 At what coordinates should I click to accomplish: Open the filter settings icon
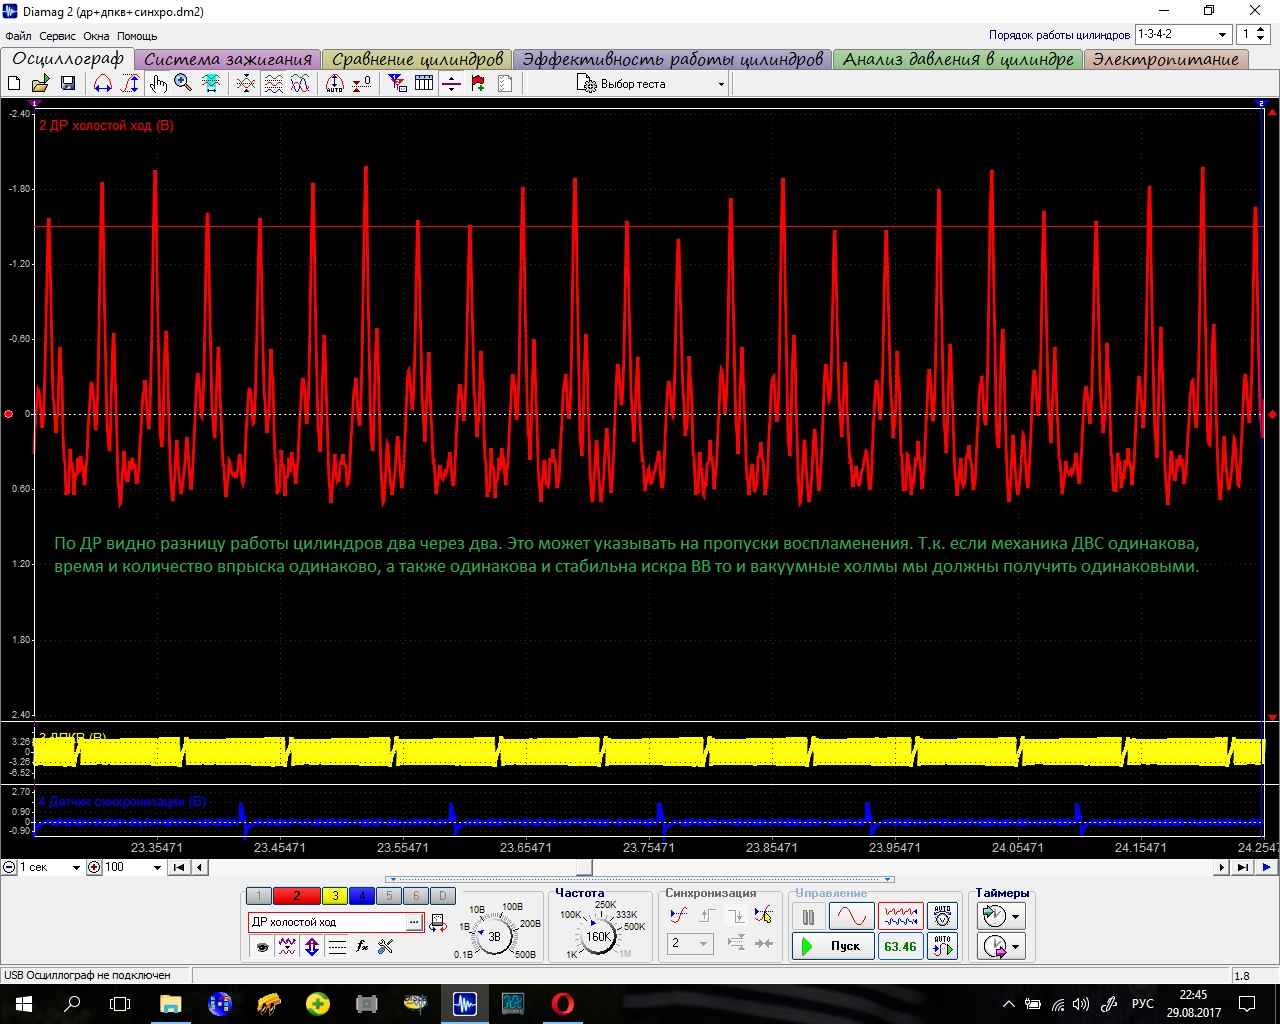tap(397, 84)
